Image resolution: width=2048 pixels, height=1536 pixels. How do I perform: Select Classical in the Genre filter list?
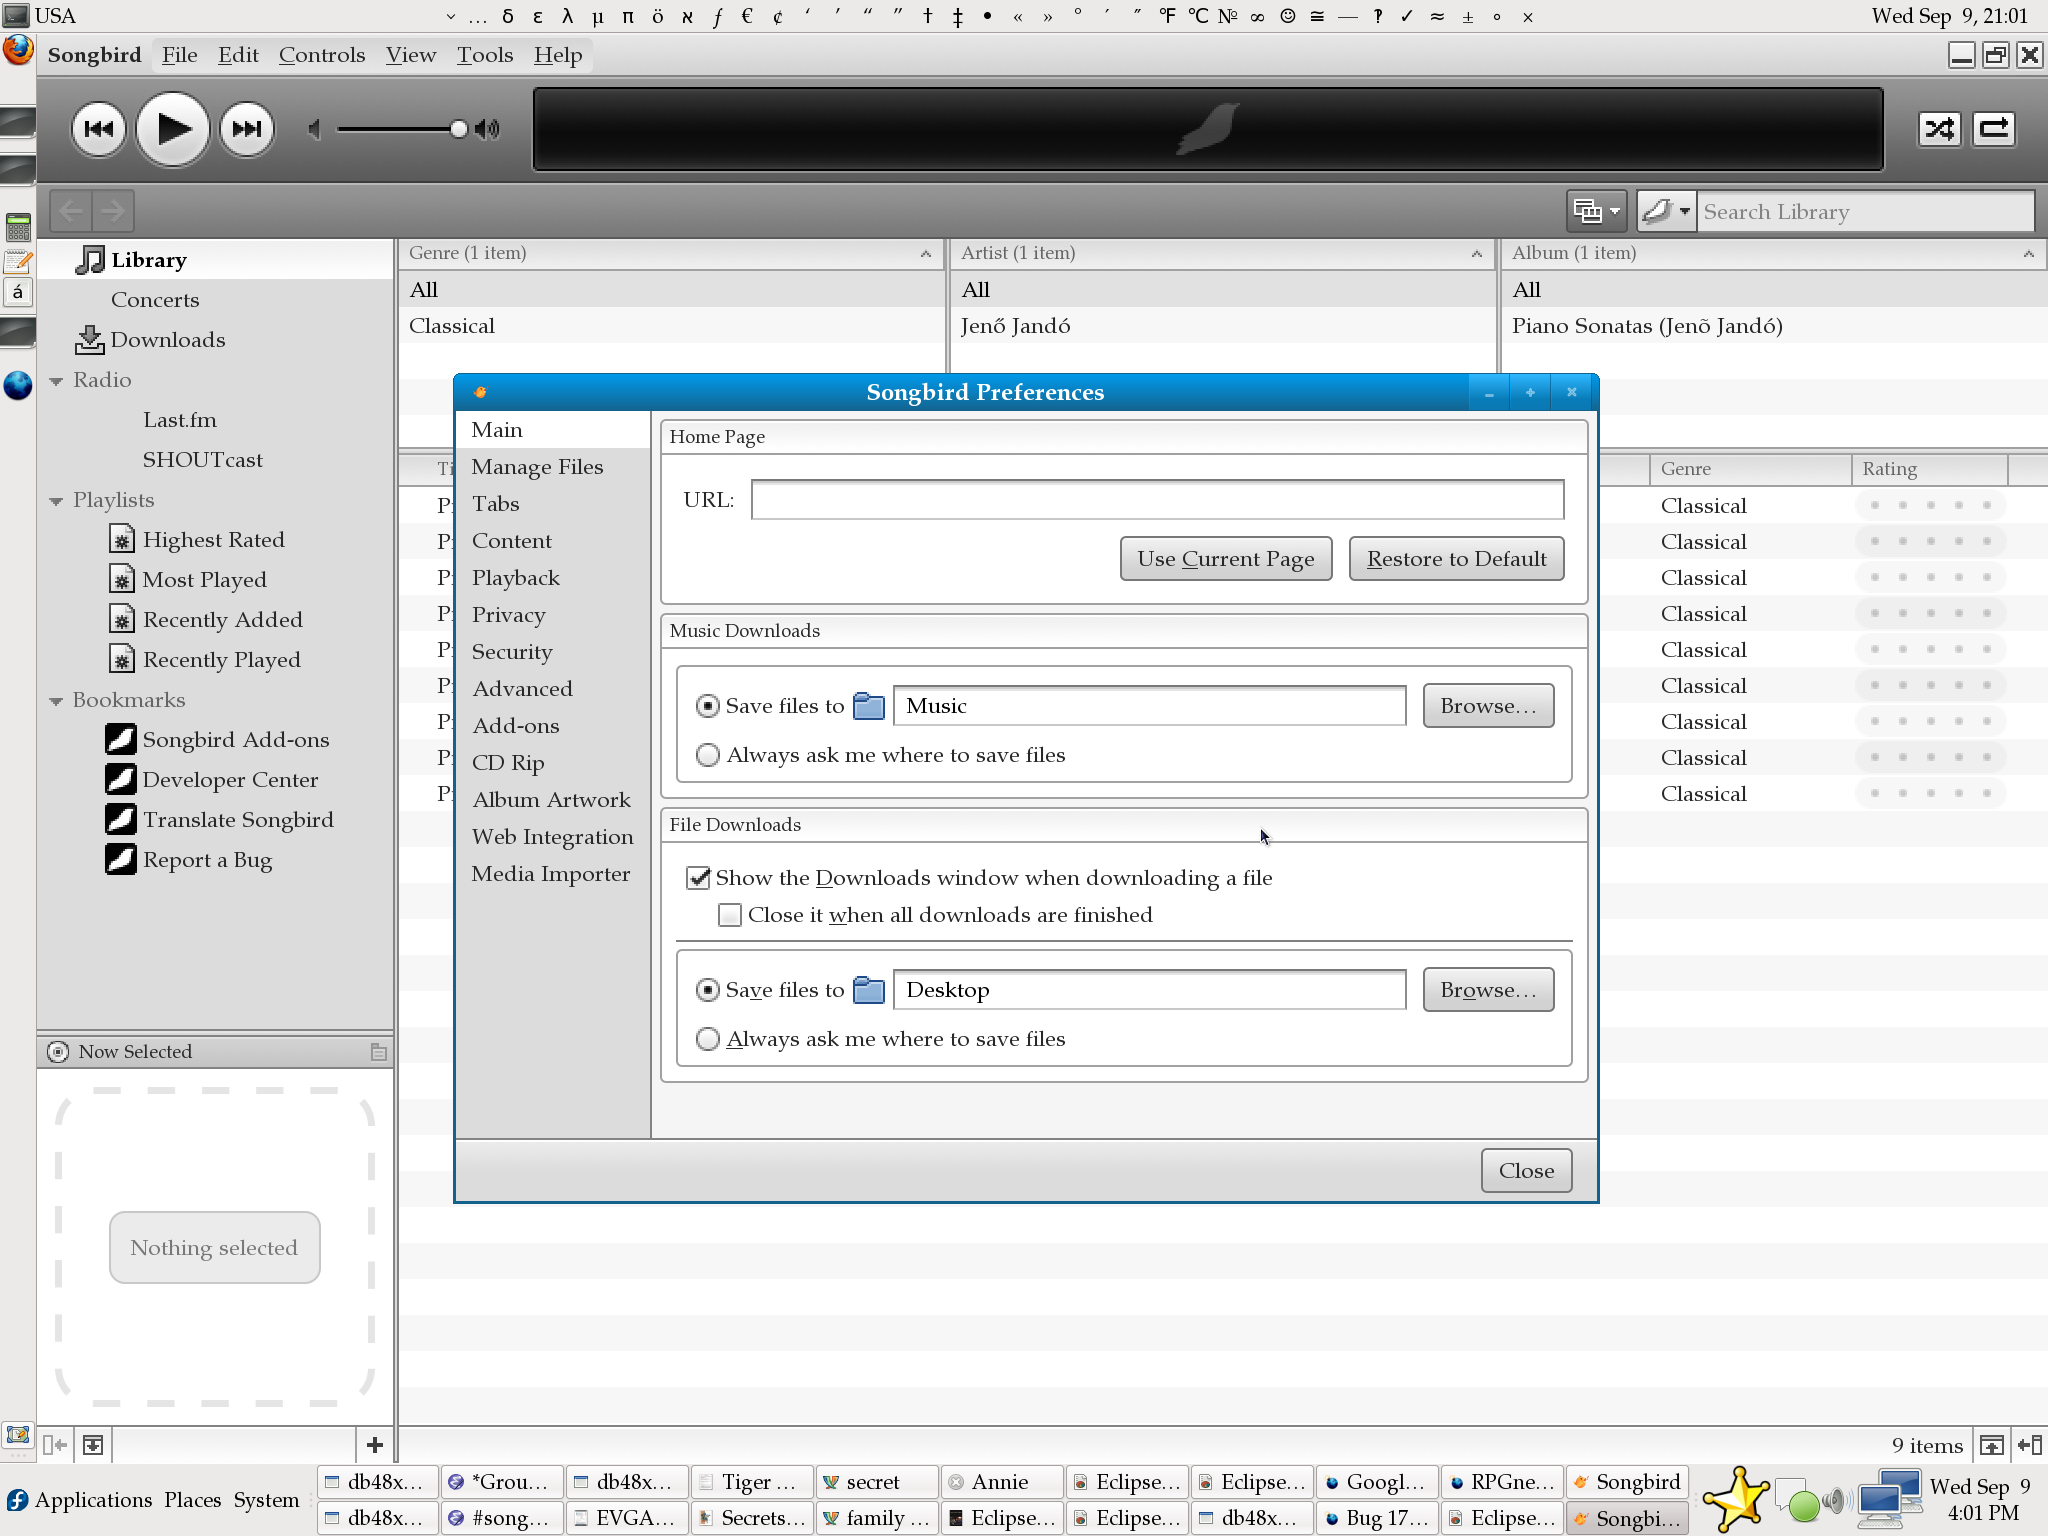pyautogui.click(x=671, y=326)
